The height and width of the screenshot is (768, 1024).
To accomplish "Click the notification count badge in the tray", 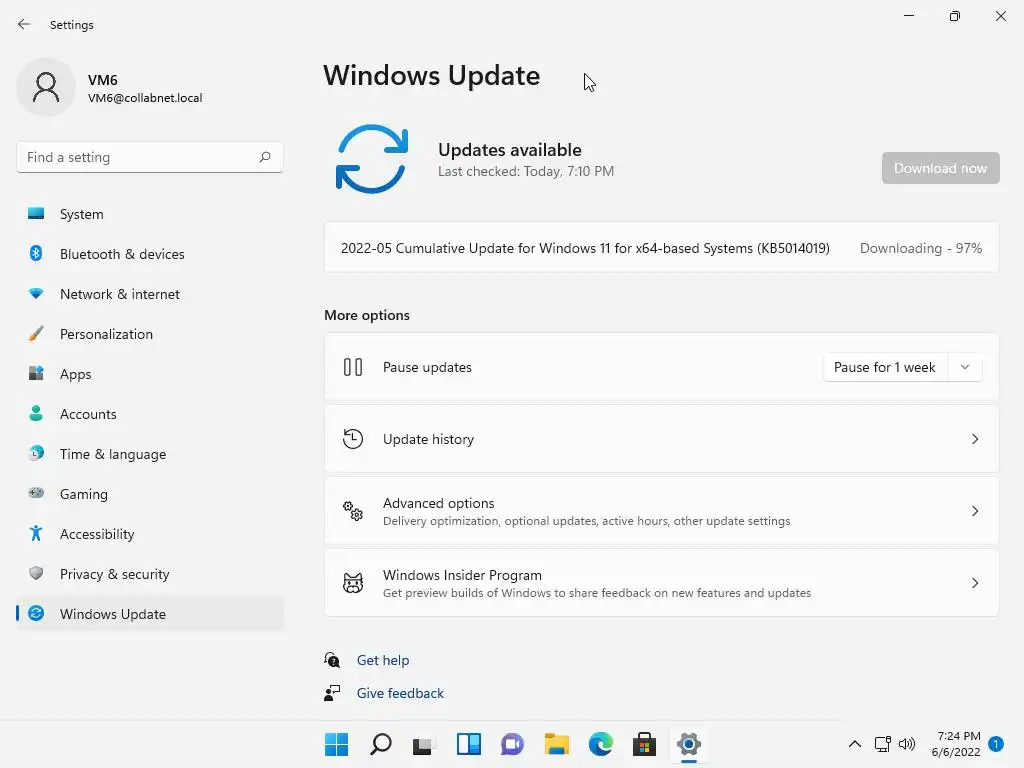I will (x=996, y=744).
